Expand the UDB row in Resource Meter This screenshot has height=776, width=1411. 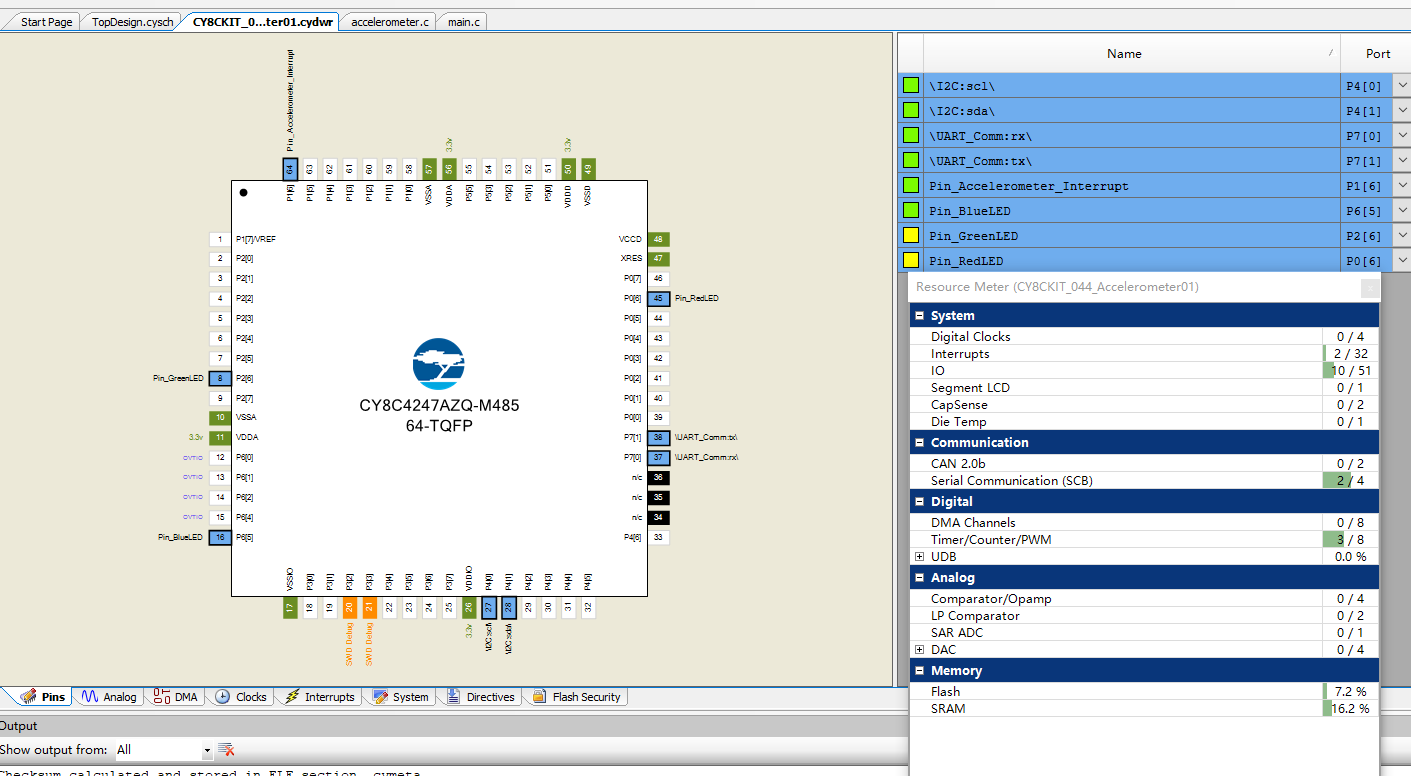click(x=920, y=556)
